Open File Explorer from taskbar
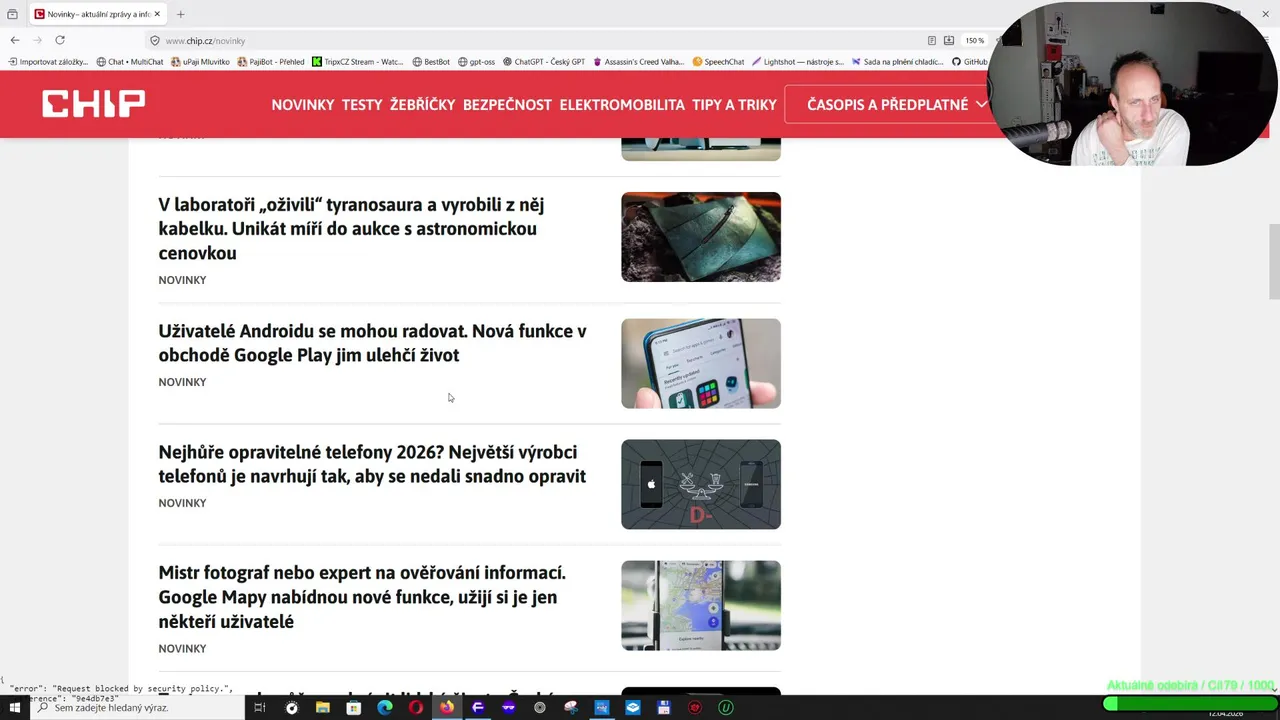Viewport: 1280px width, 720px height. (x=322, y=708)
